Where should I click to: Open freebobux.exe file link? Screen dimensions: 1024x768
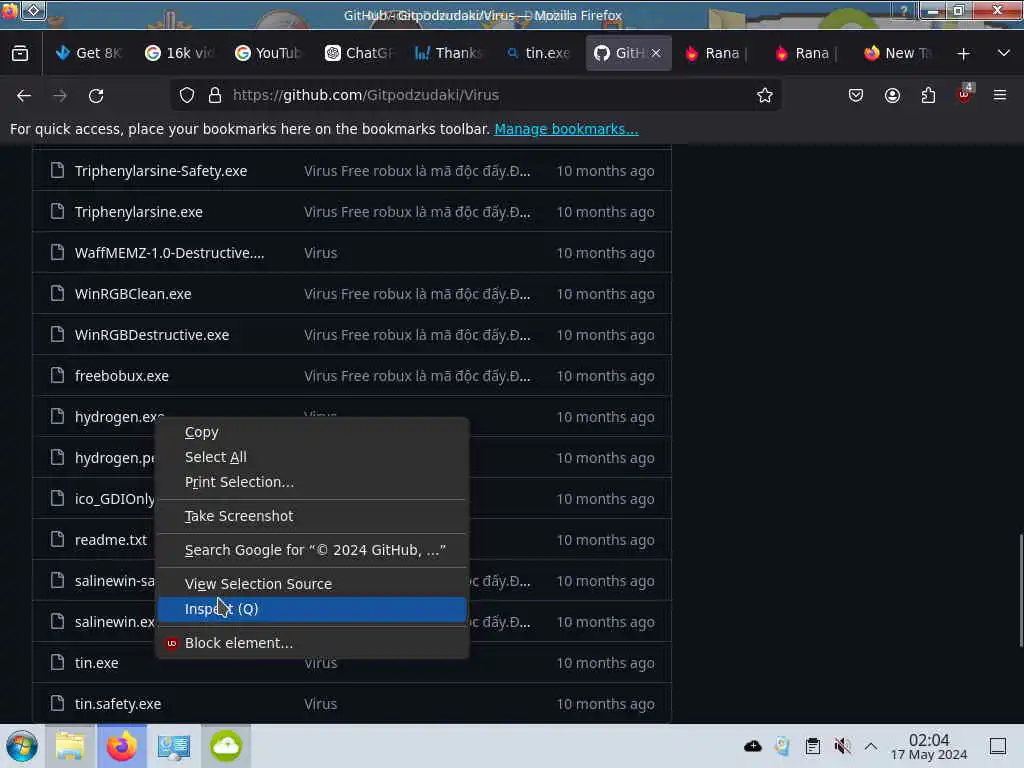(121, 376)
